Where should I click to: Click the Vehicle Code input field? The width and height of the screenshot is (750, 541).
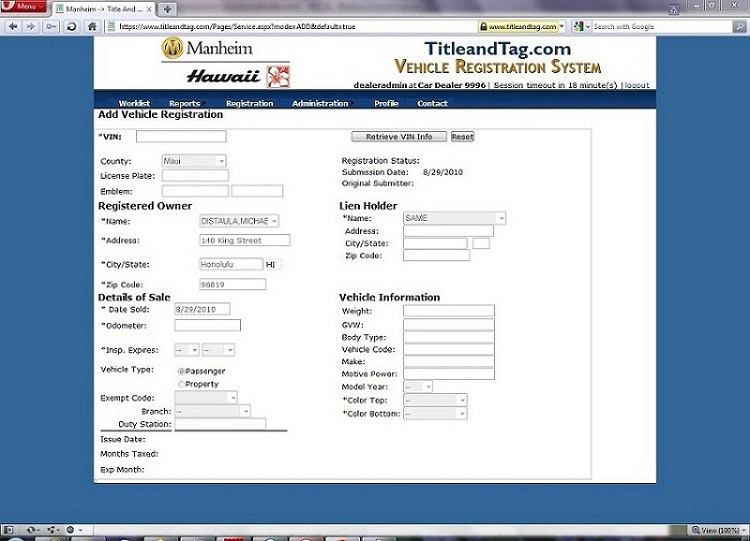click(x=449, y=349)
